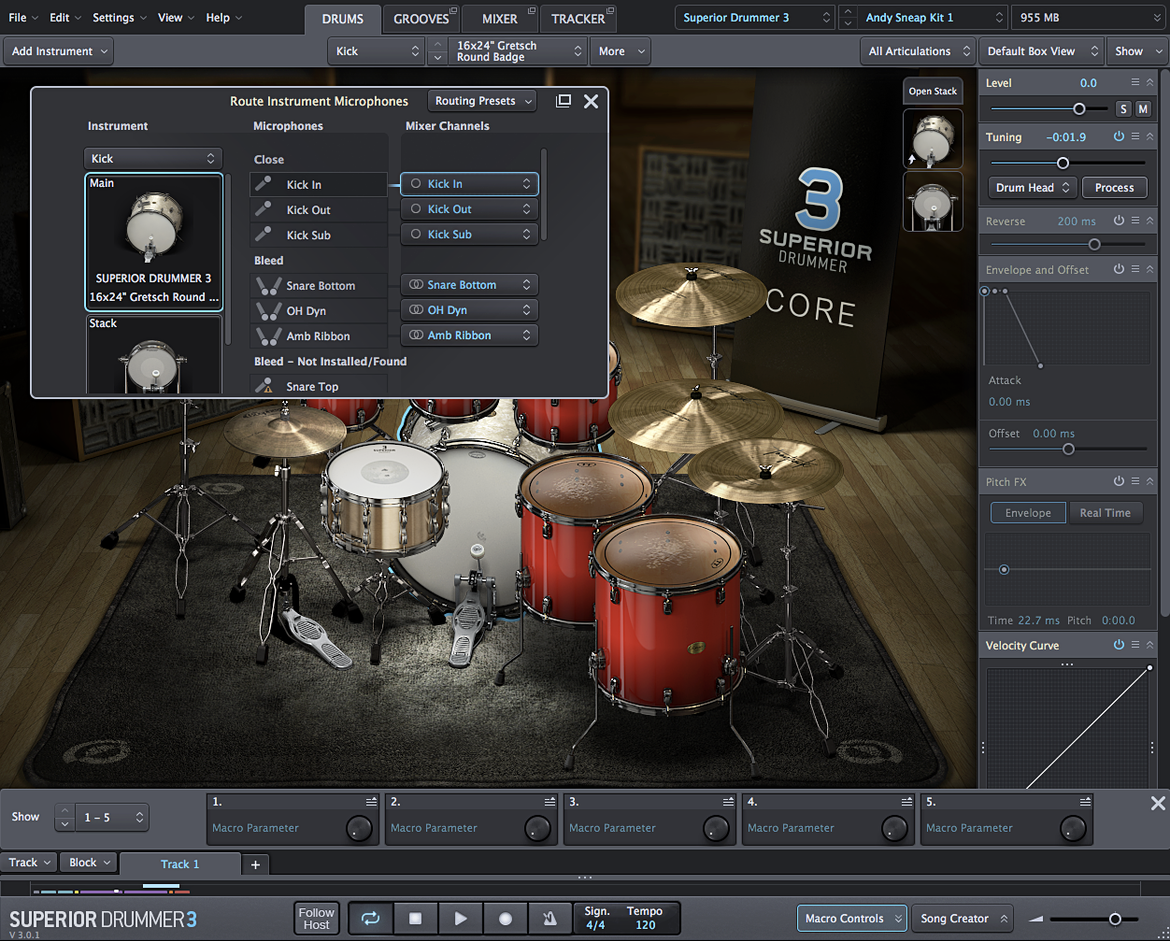Viewport: 1170px width, 941px height.
Task: Select the top kick thumbnail under Open Stack
Action: 932,139
